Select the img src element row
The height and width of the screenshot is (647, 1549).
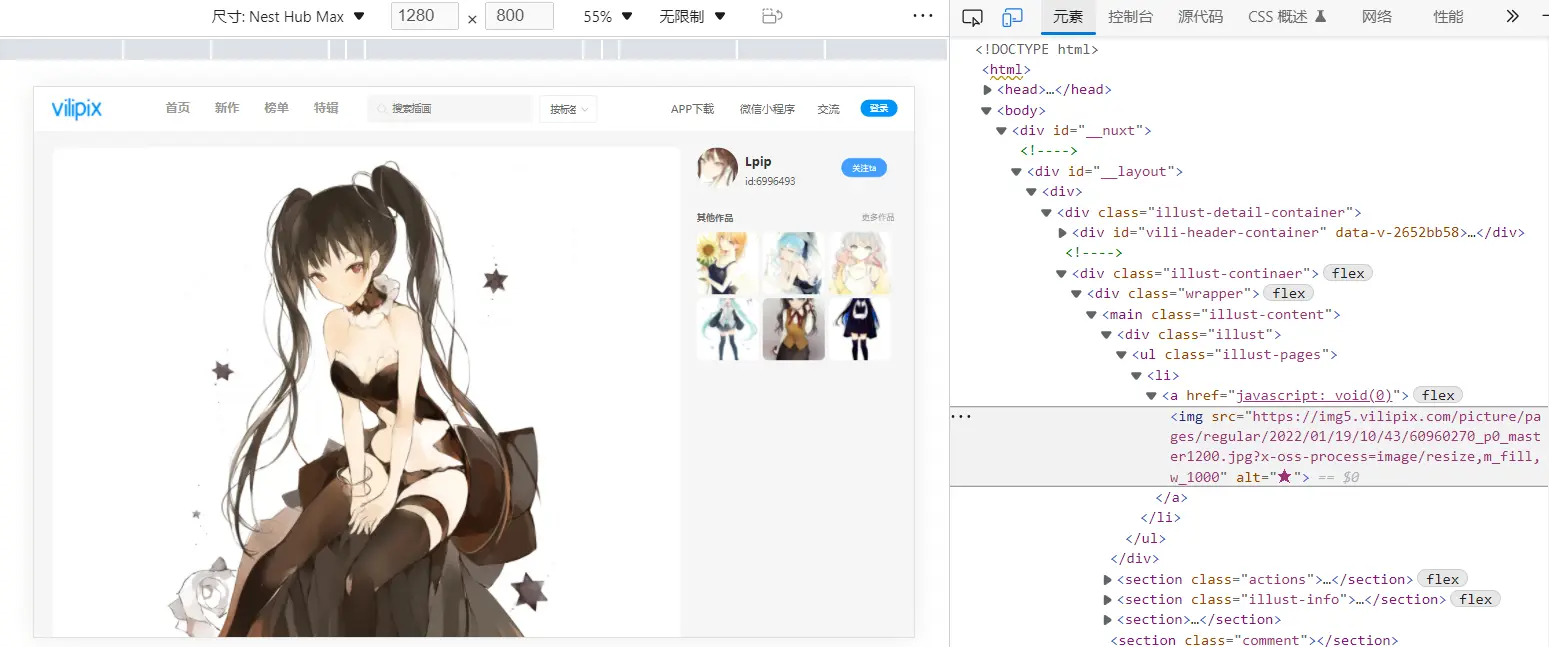coord(1249,447)
